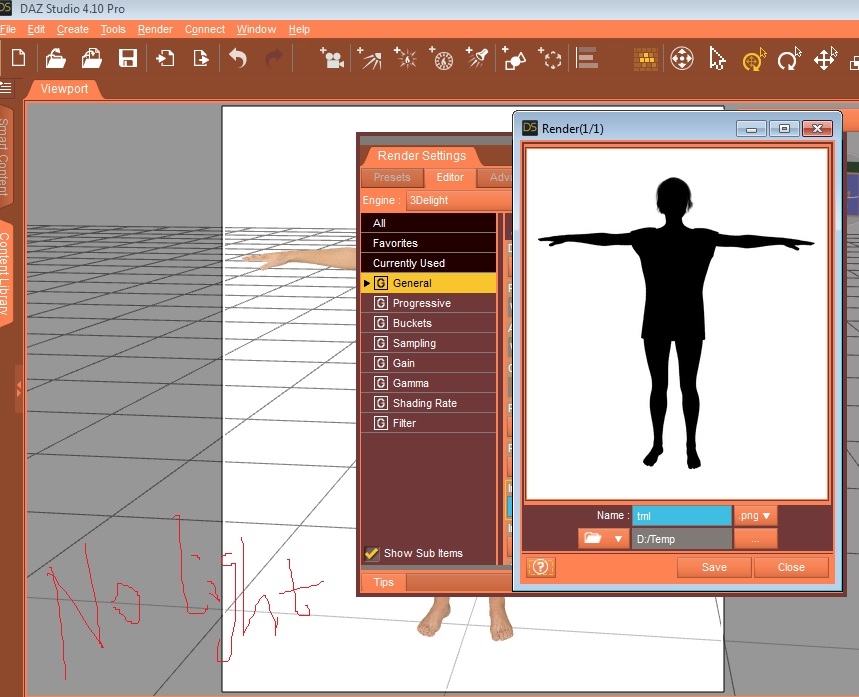Select the Universal manipulator tool

753,60
